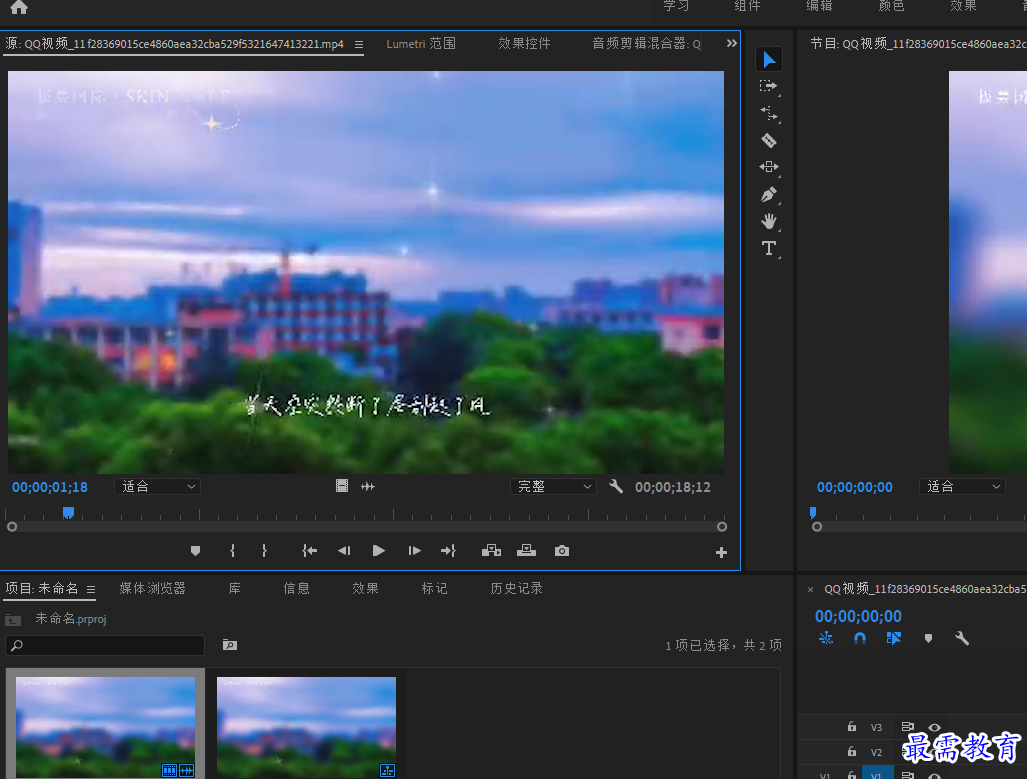Add marker in timeline panel
The height and width of the screenshot is (779, 1027).
point(928,638)
